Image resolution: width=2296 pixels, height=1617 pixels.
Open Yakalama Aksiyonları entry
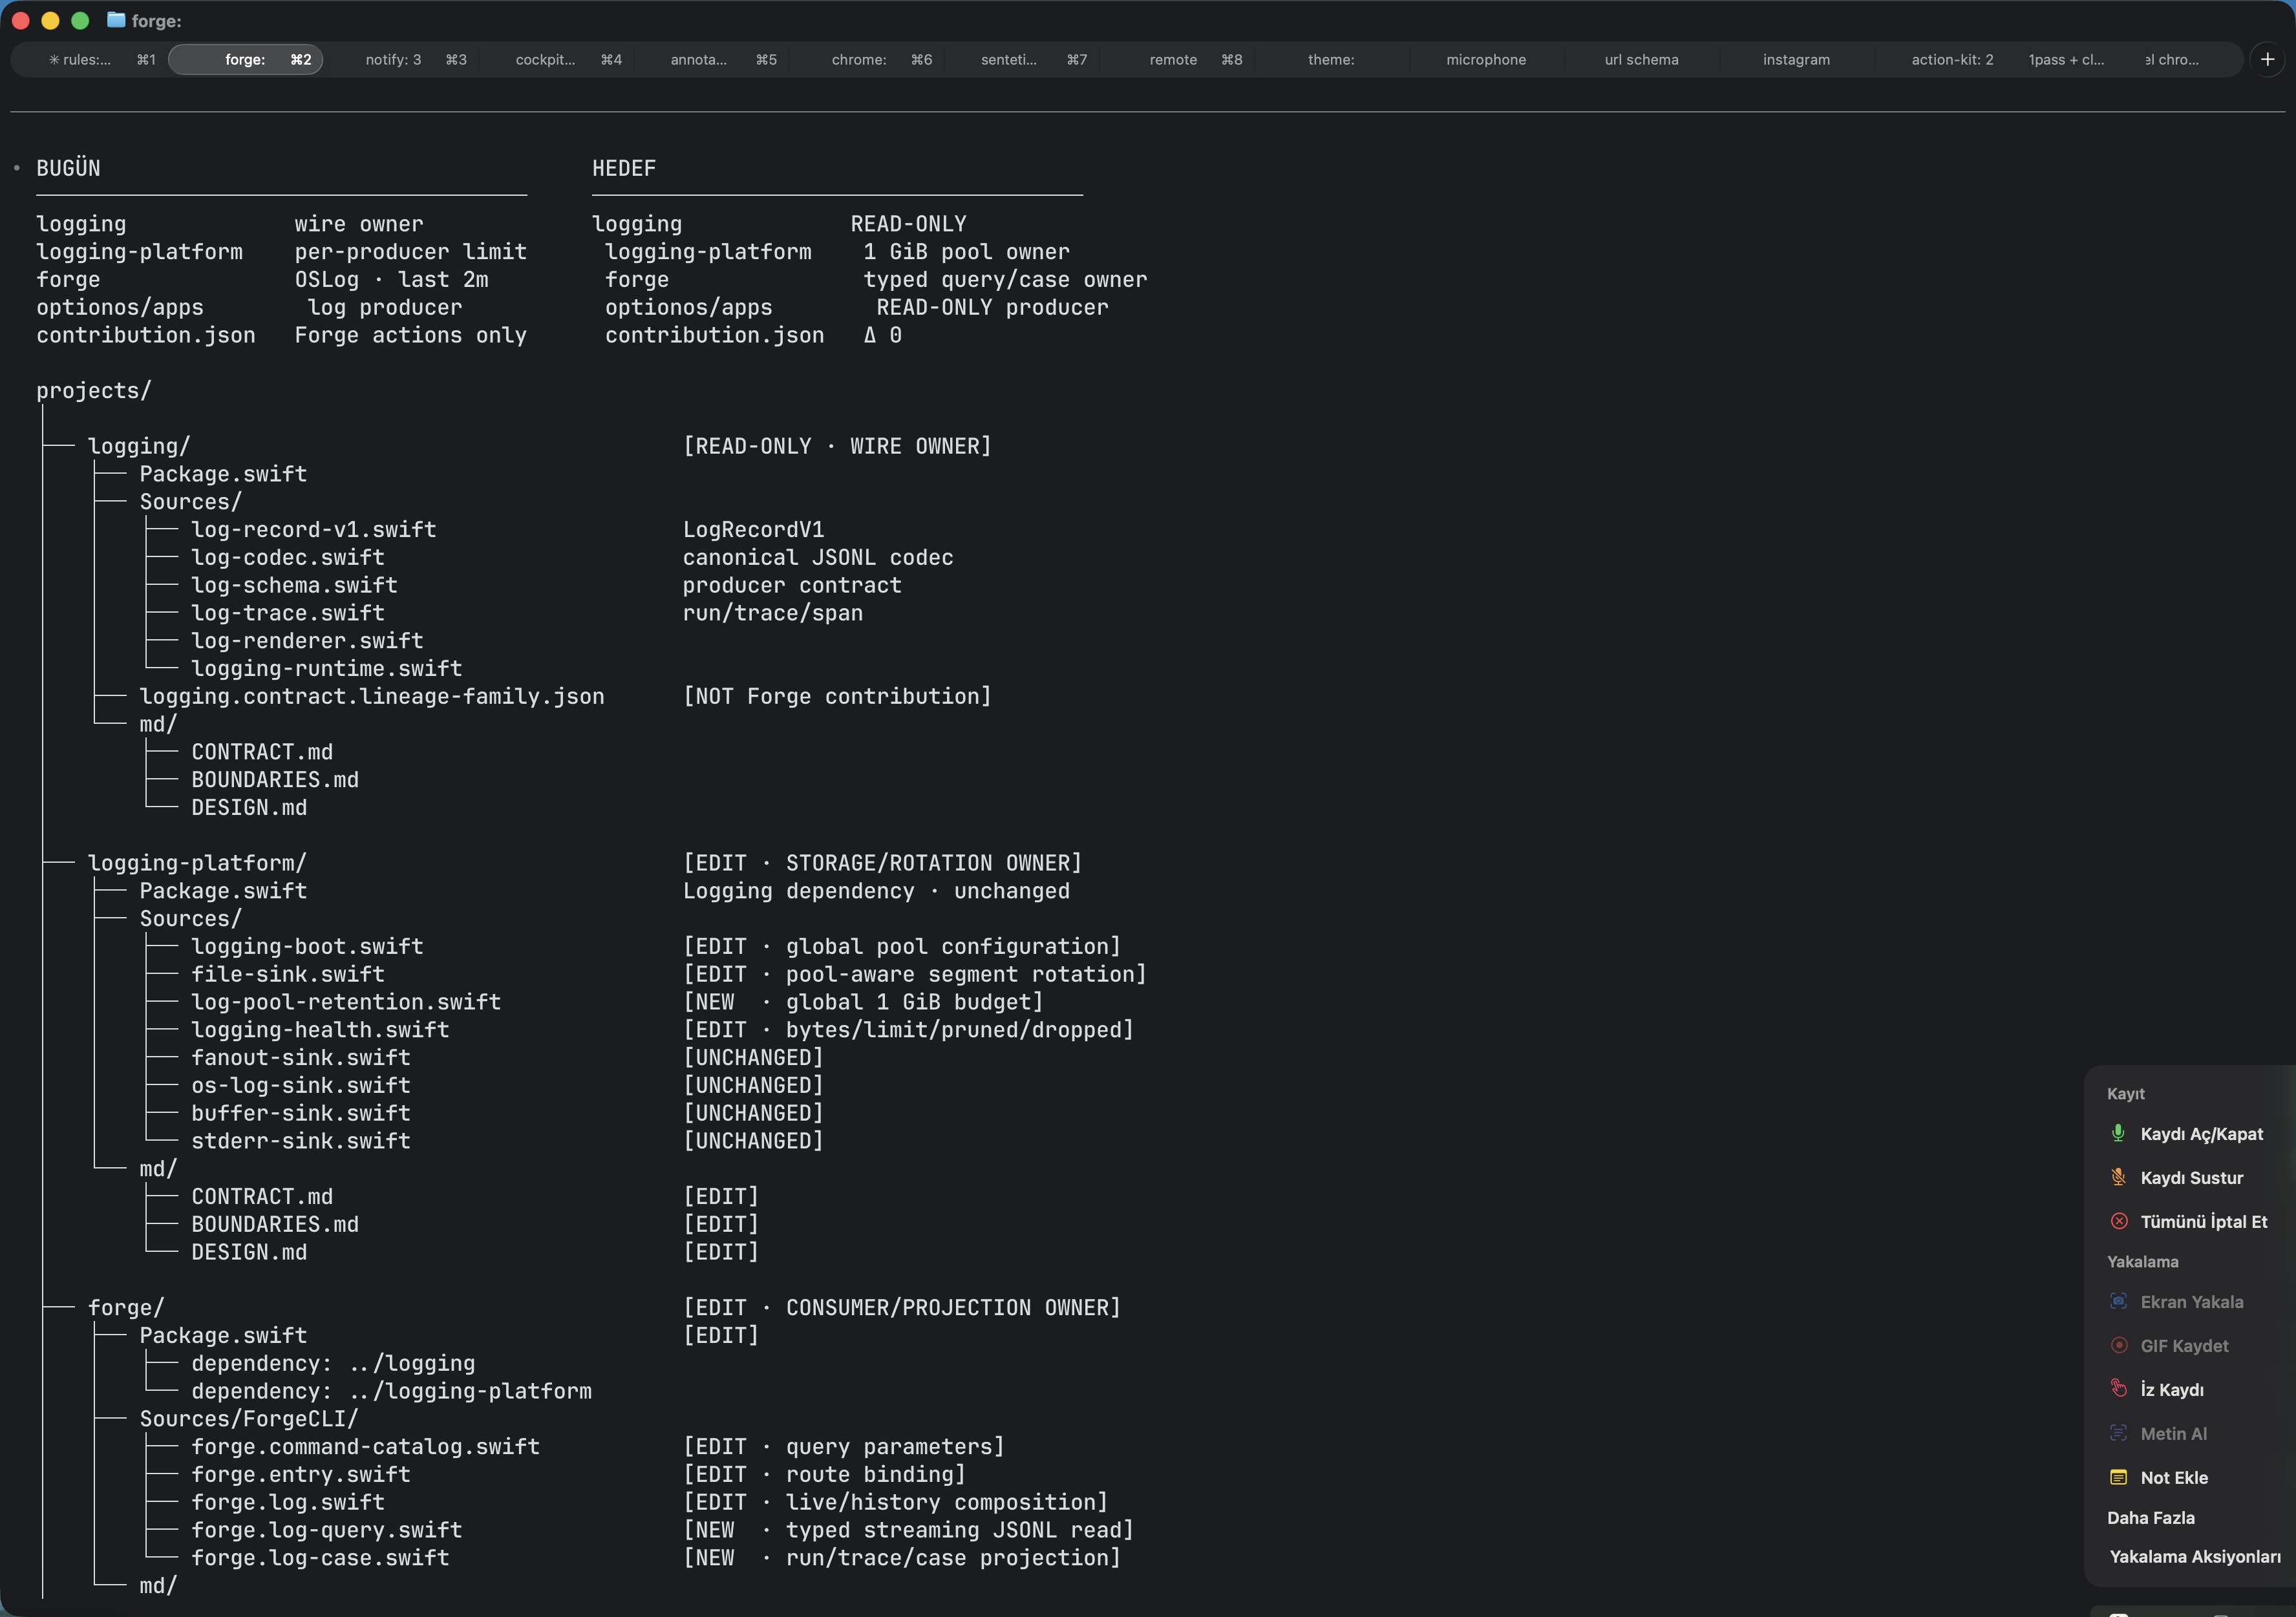point(2195,1556)
